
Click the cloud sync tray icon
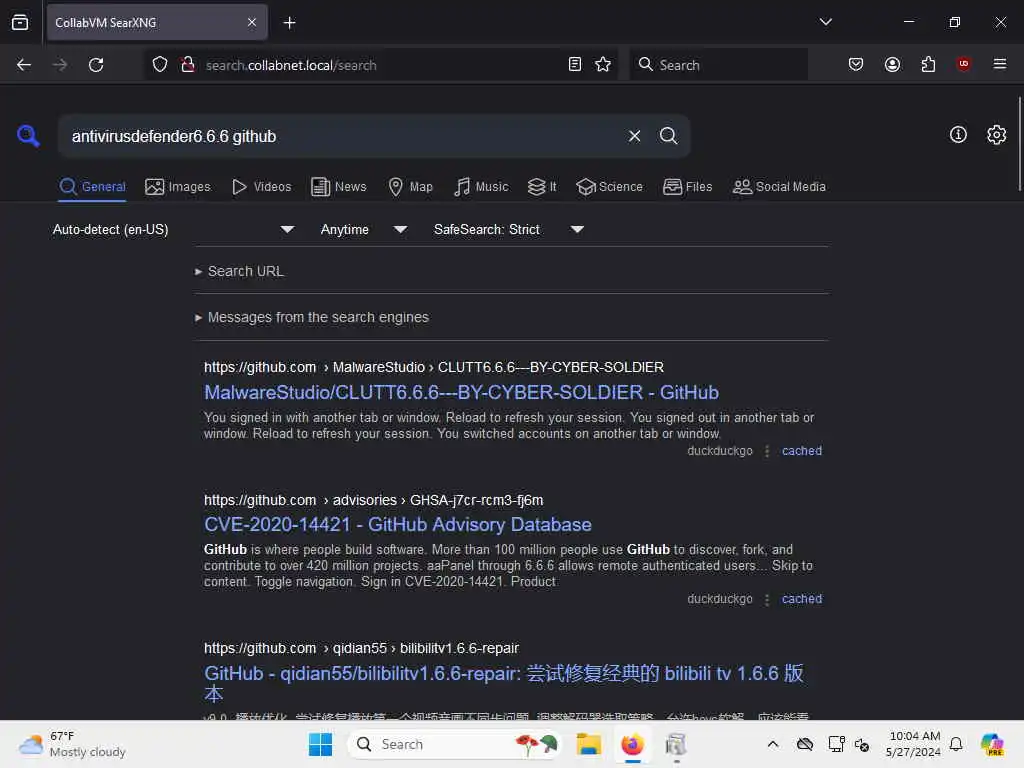click(805, 744)
